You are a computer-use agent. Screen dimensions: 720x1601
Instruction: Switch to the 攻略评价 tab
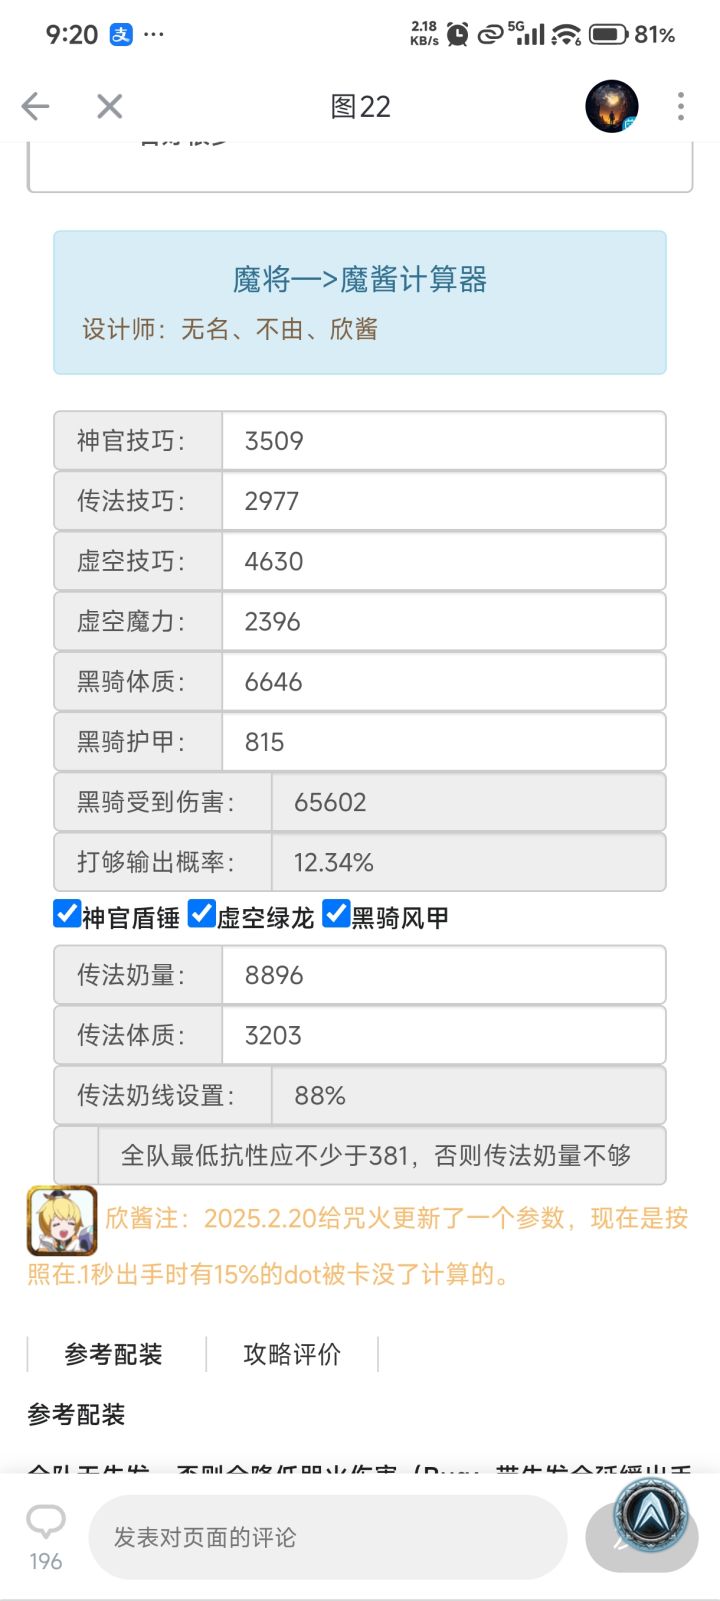[292, 1354]
